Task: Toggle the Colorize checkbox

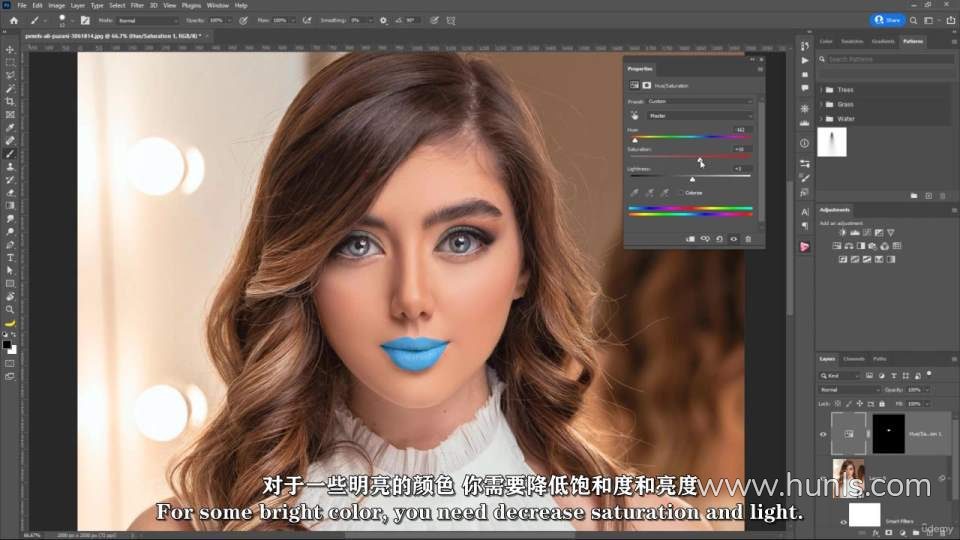Action: click(681, 193)
